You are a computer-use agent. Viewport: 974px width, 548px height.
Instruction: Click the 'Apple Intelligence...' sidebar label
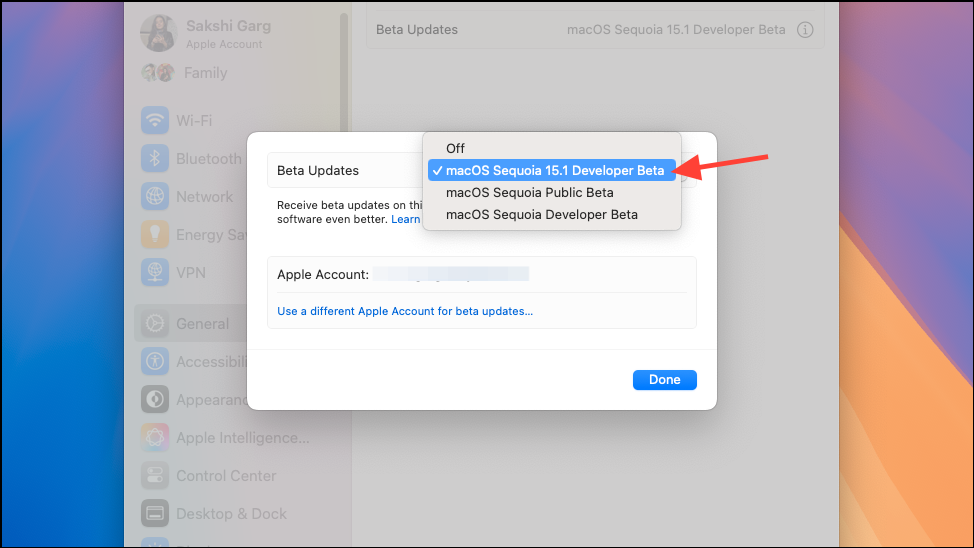[x=243, y=438]
